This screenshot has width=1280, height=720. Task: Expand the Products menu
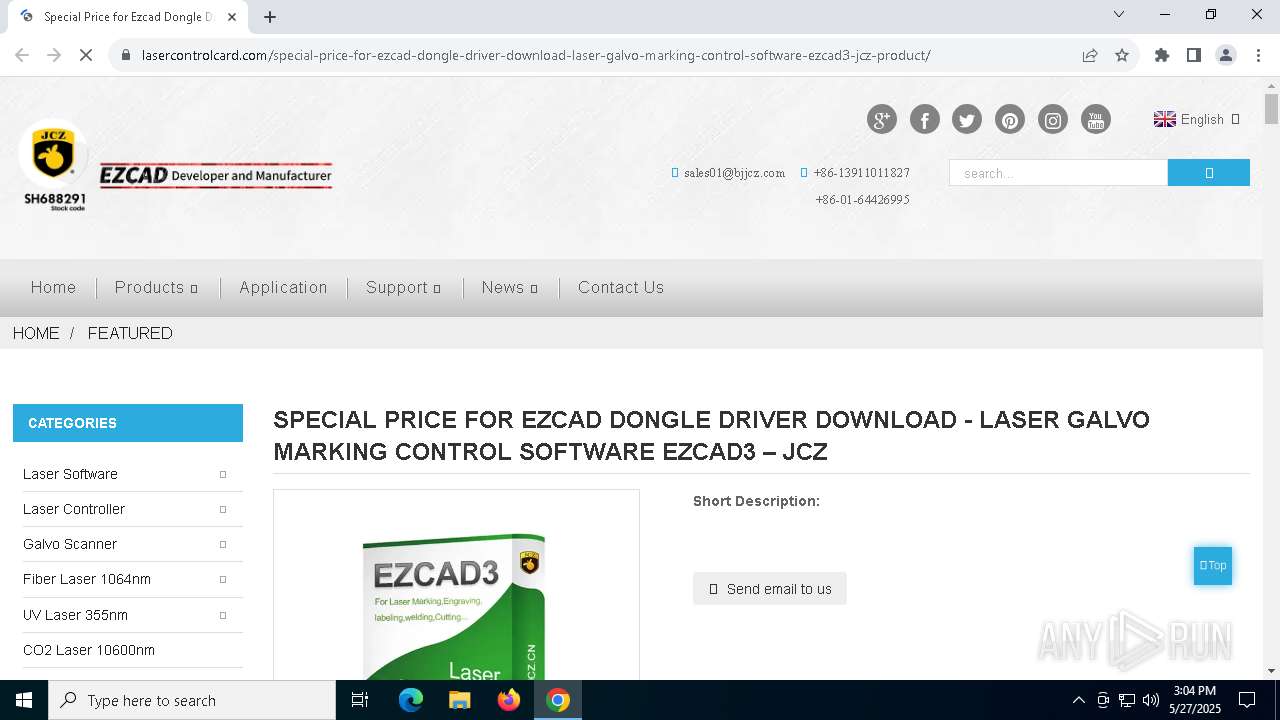tap(156, 287)
